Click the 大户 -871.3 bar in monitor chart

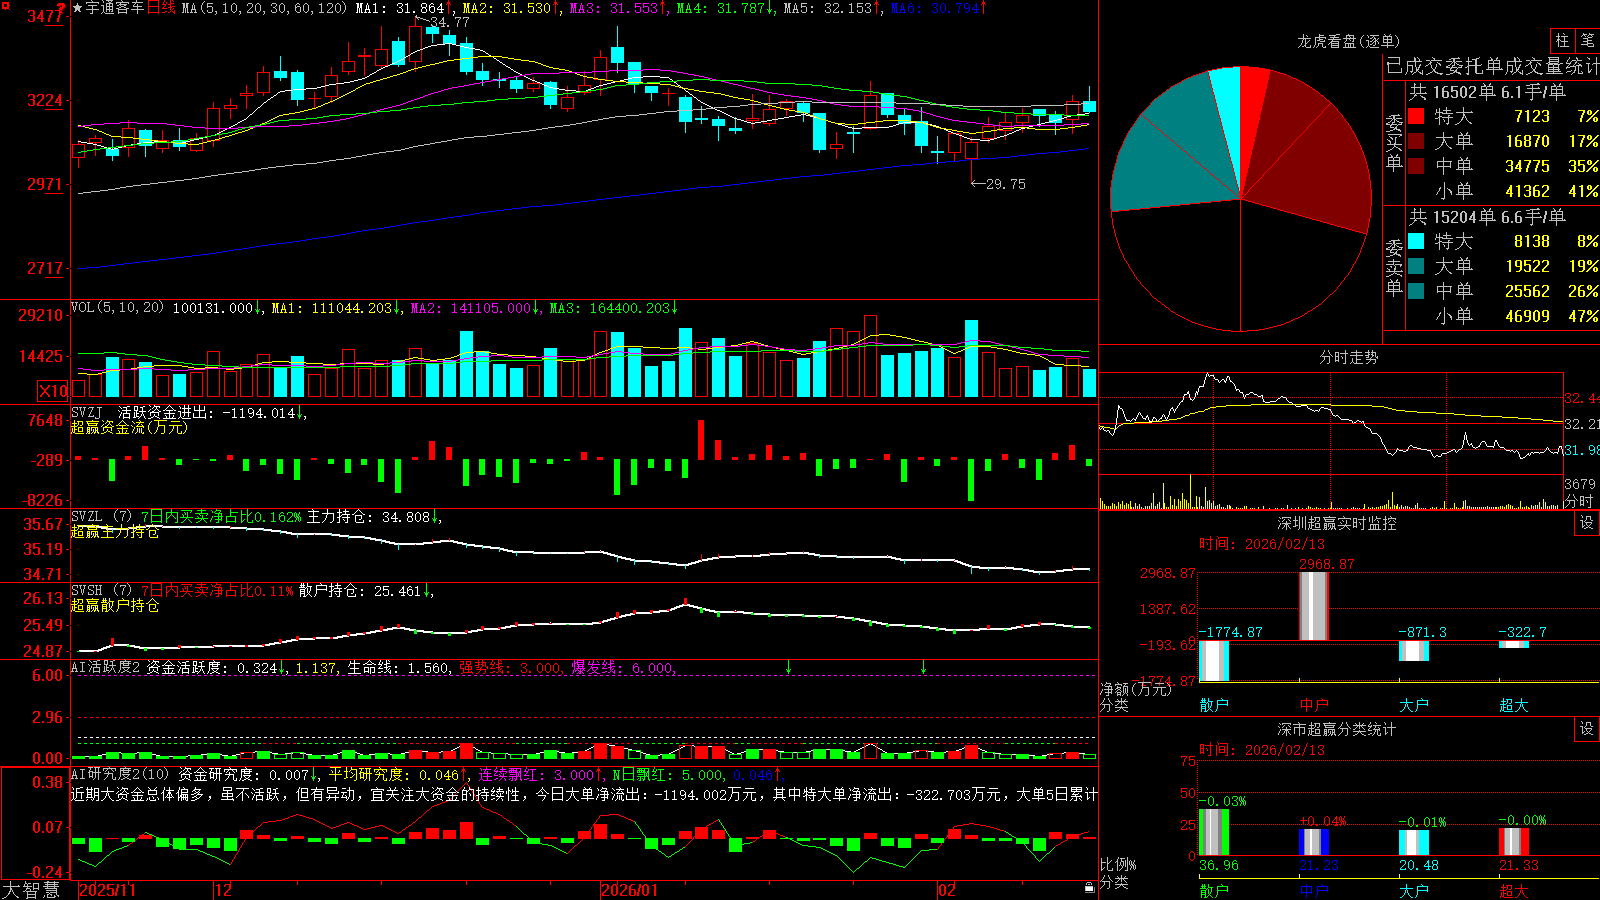coord(1414,651)
